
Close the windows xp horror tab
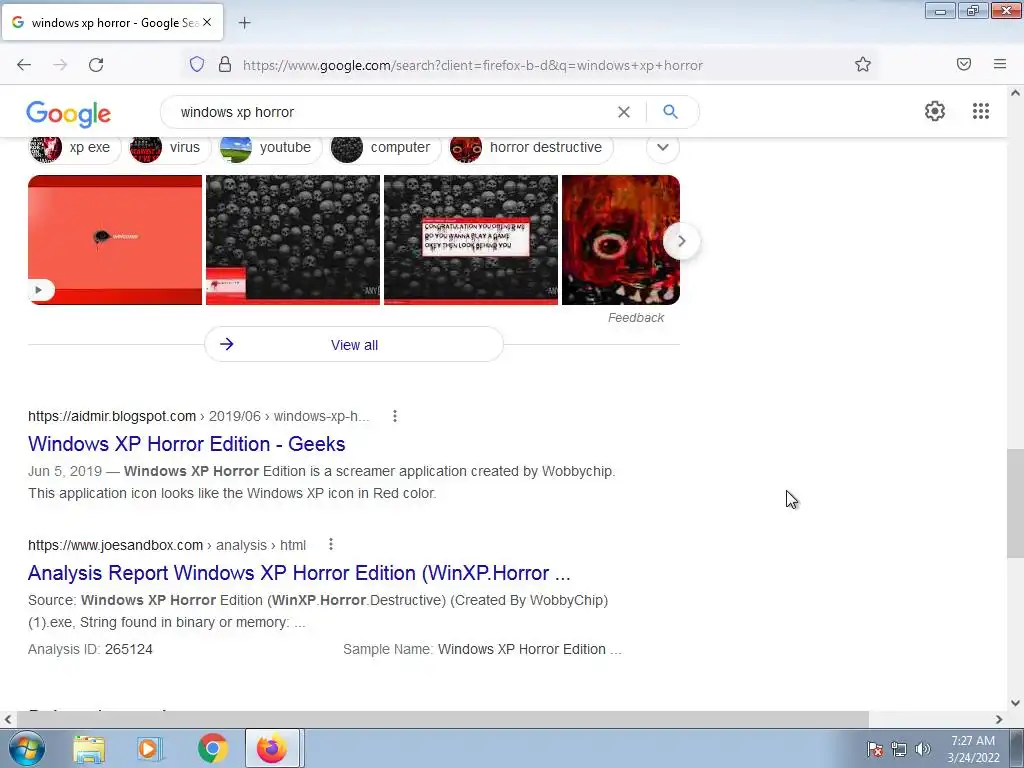point(207,22)
